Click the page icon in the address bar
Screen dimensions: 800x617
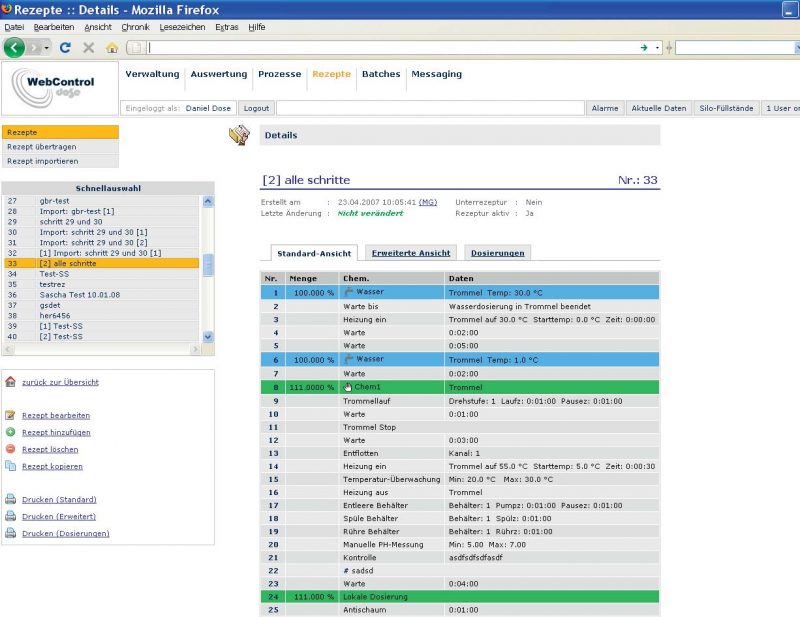pyautogui.click(x=135, y=47)
